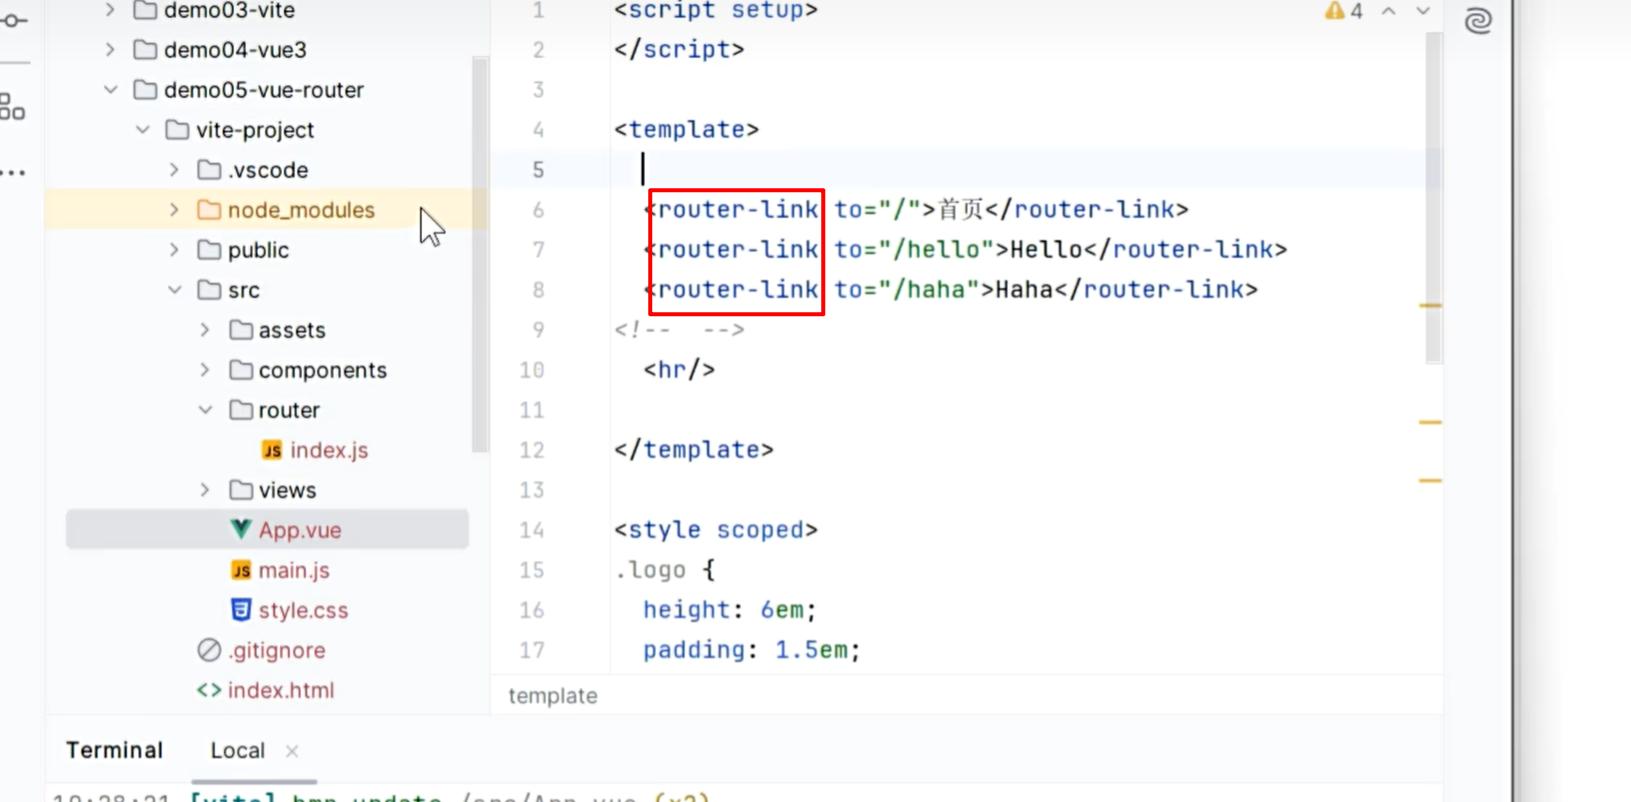1631x802 pixels.
Task: Click line number 10 in the gutter
Action: click(x=532, y=370)
